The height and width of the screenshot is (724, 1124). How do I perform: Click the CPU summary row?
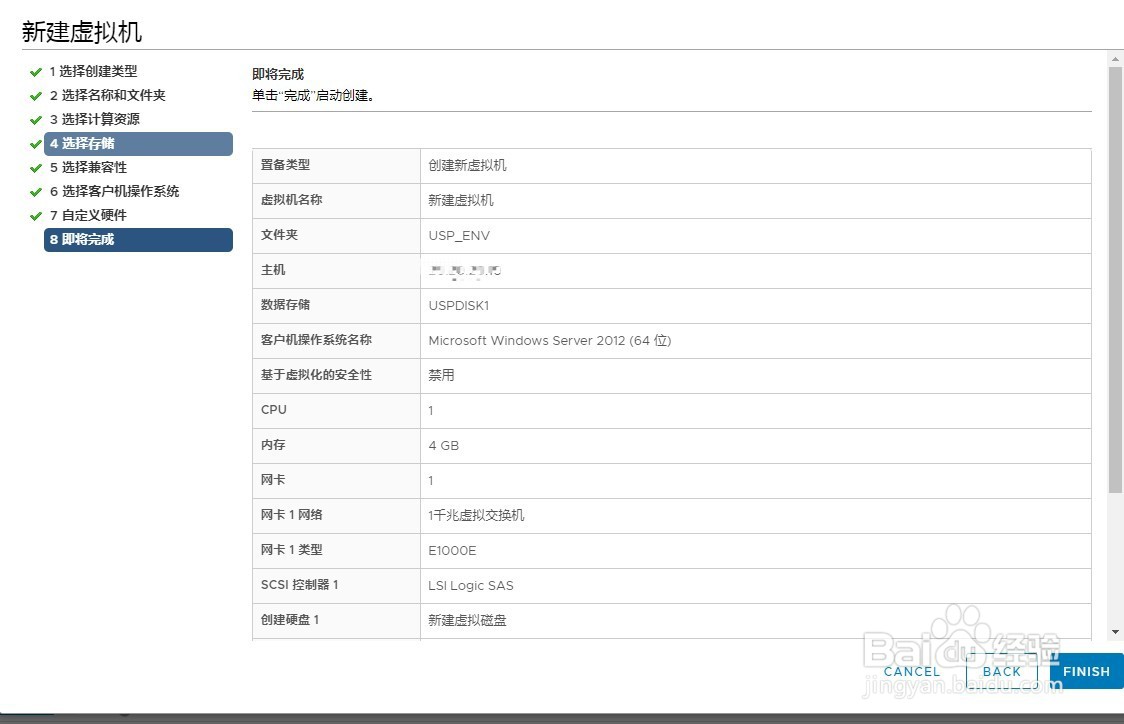coord(670,410)
